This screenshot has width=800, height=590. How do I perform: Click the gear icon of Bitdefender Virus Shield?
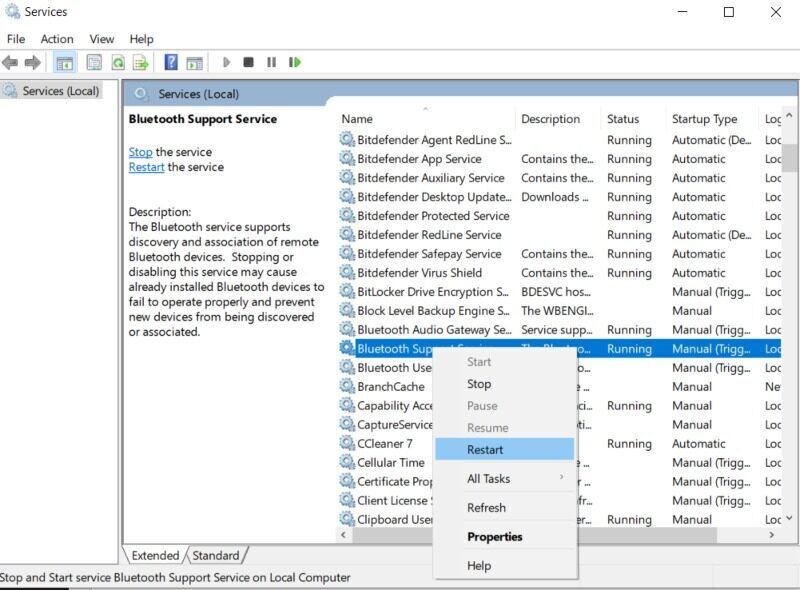click(347, 272)
